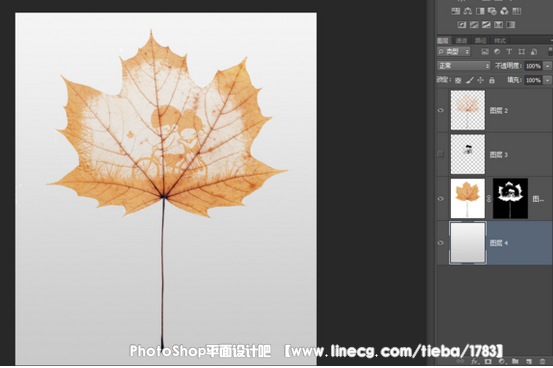
Task: Open the 正常 blend mode dropdown
Action: (x=464, y=66)
